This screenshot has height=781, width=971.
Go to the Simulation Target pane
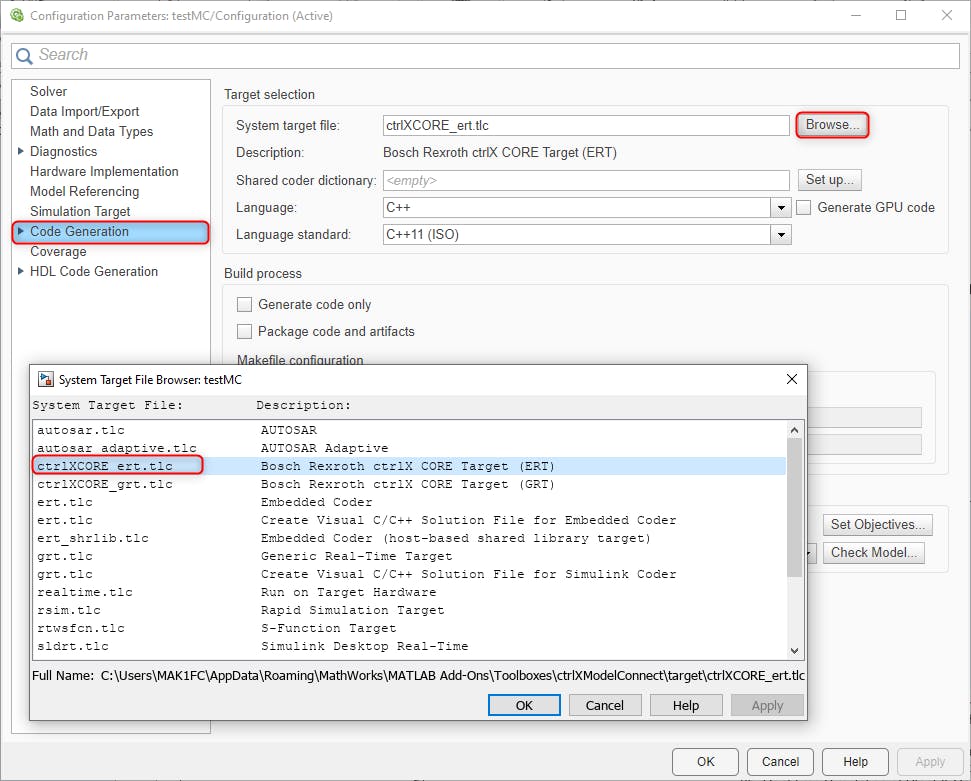pyautogui.click(x=81, y=211)
